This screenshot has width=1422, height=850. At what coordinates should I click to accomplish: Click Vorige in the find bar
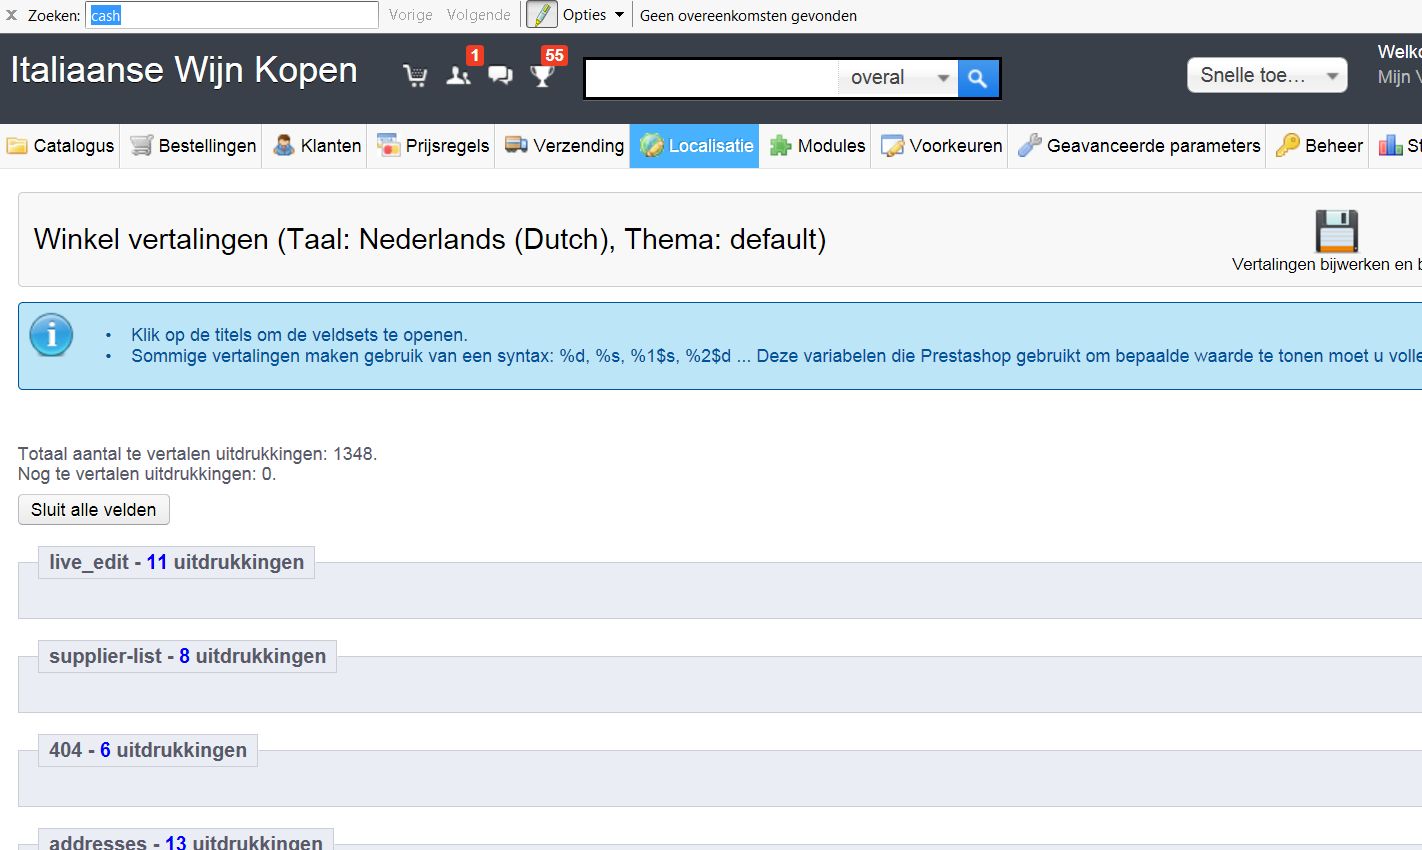pos(411,15)
